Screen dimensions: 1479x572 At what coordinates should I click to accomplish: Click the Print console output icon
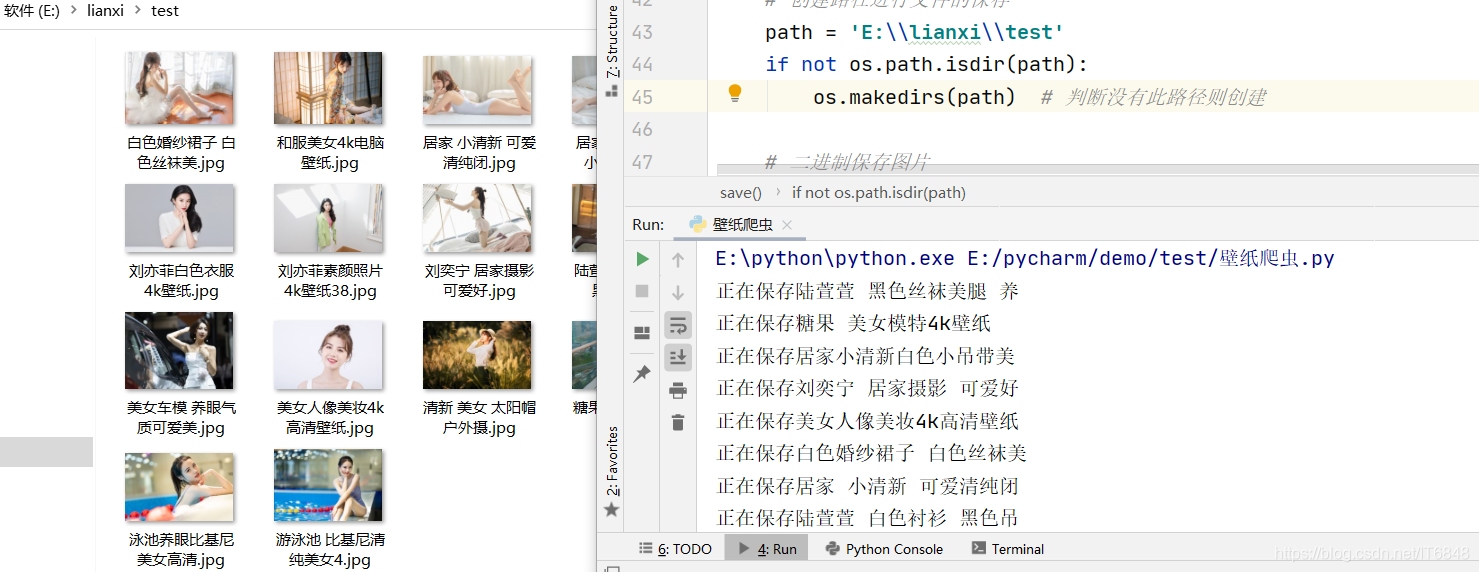pos(678,390)
